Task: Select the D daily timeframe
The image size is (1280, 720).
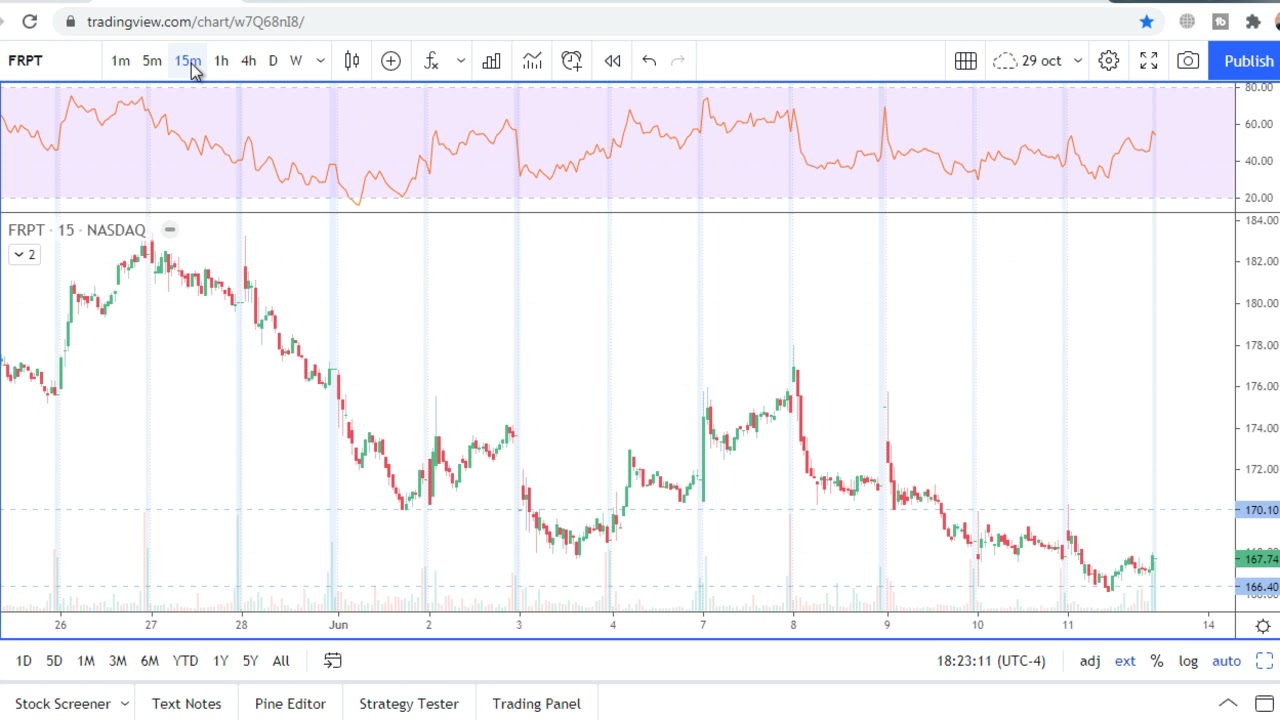Action: click(x=273, y=61)
